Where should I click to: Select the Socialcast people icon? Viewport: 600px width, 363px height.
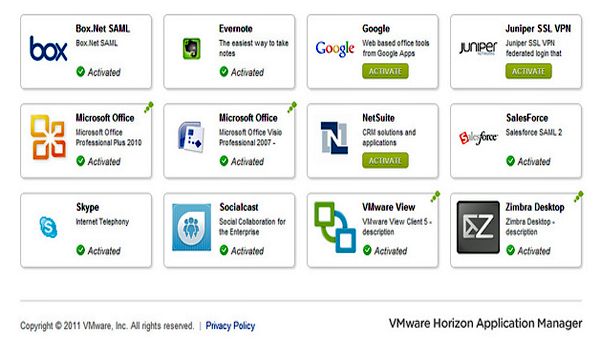tap(191, 227)
